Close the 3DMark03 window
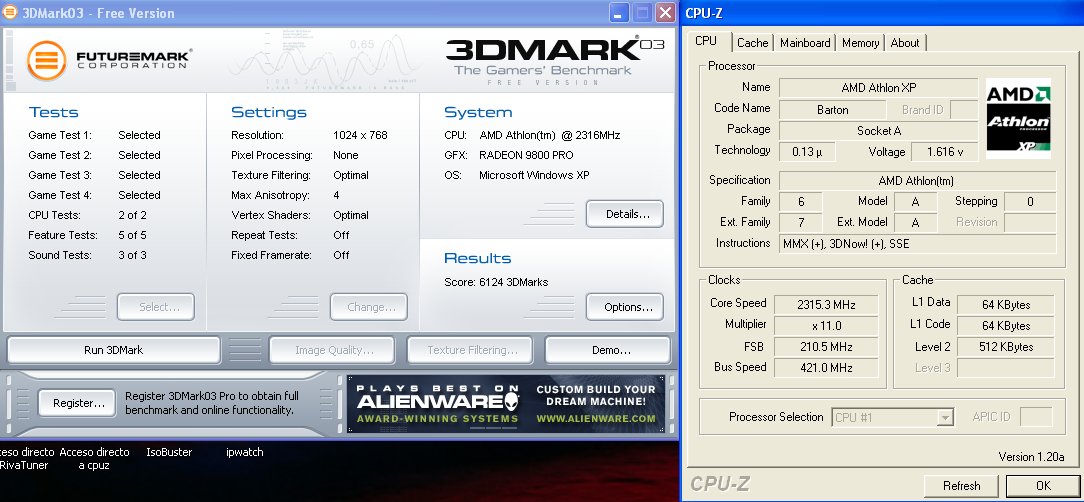 click(x=665, y=12)
